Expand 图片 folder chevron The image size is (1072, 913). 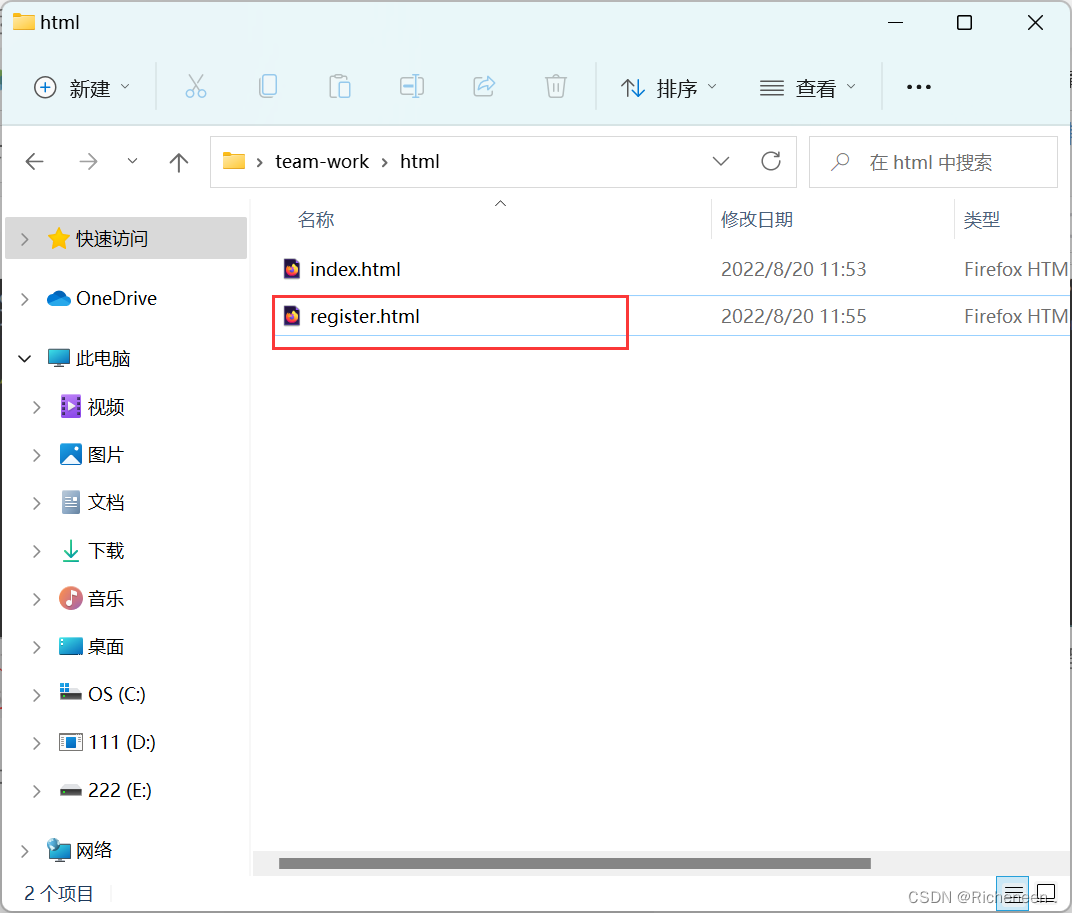tap(37, 455)
